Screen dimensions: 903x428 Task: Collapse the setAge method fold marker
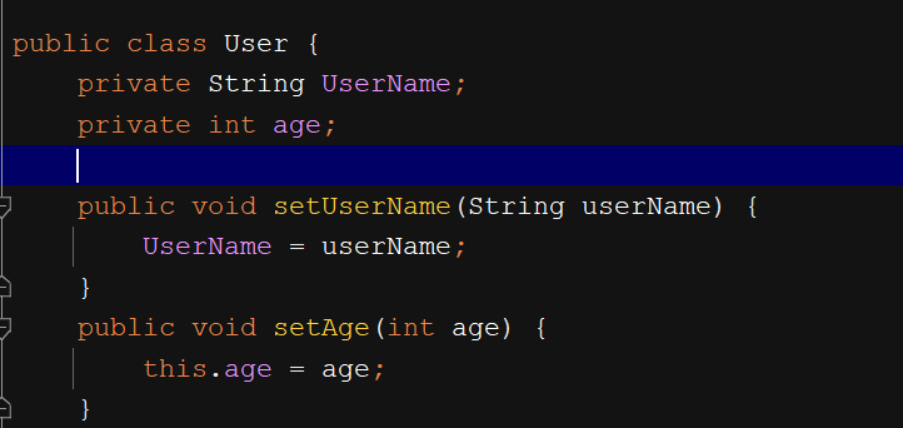tap(5, 327)
